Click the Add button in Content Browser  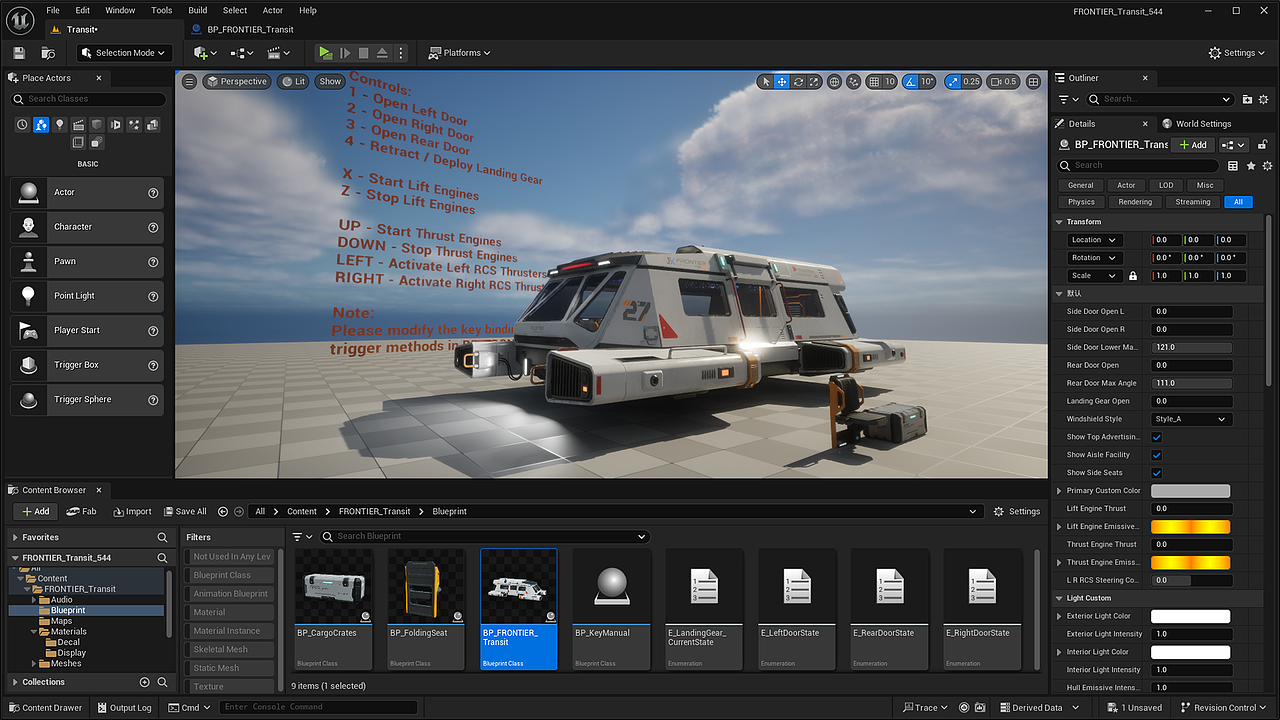35,511
